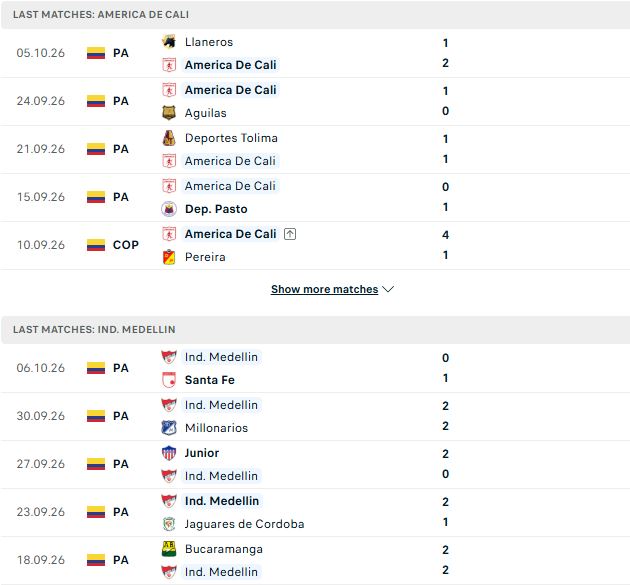The image size is (630, 585).
Task: Click the Llaneros team crest icon
Action: click(x=169, y=42)
